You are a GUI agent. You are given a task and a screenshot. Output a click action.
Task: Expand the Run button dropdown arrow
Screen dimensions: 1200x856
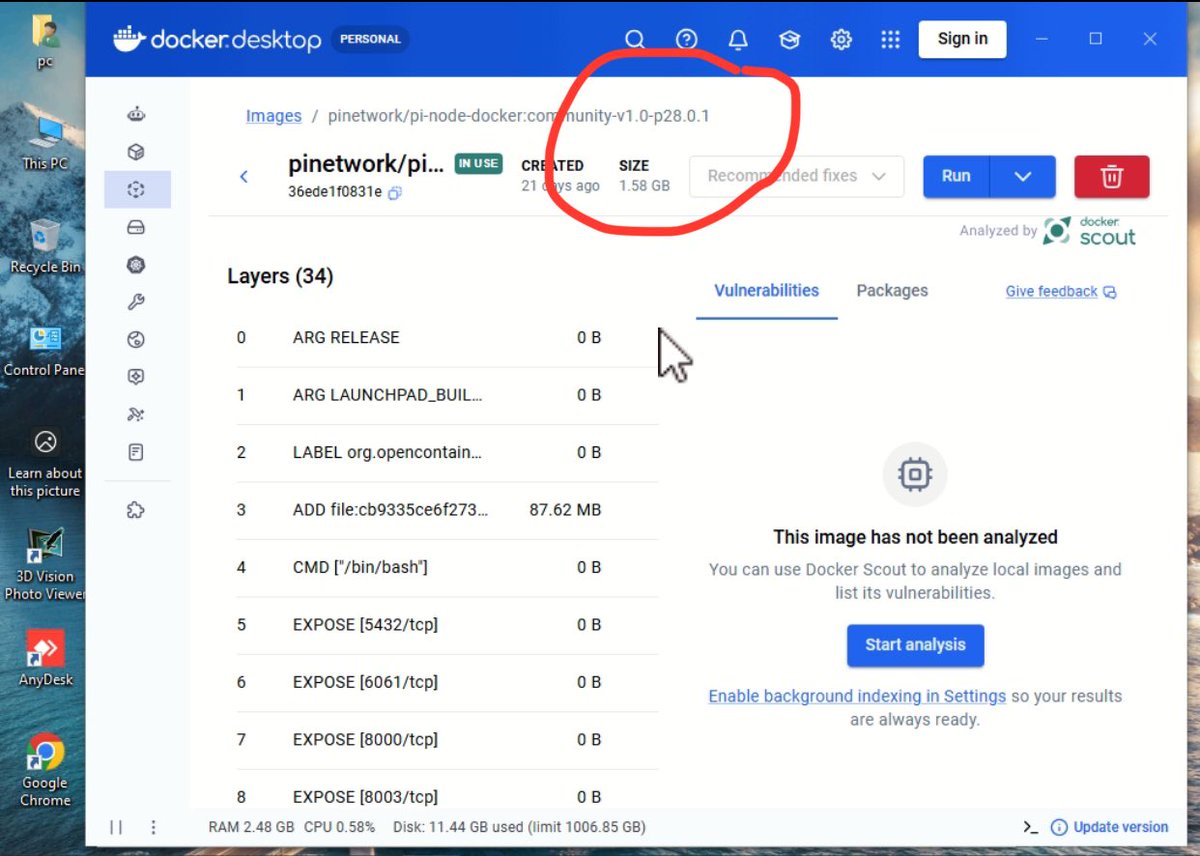1022,176
